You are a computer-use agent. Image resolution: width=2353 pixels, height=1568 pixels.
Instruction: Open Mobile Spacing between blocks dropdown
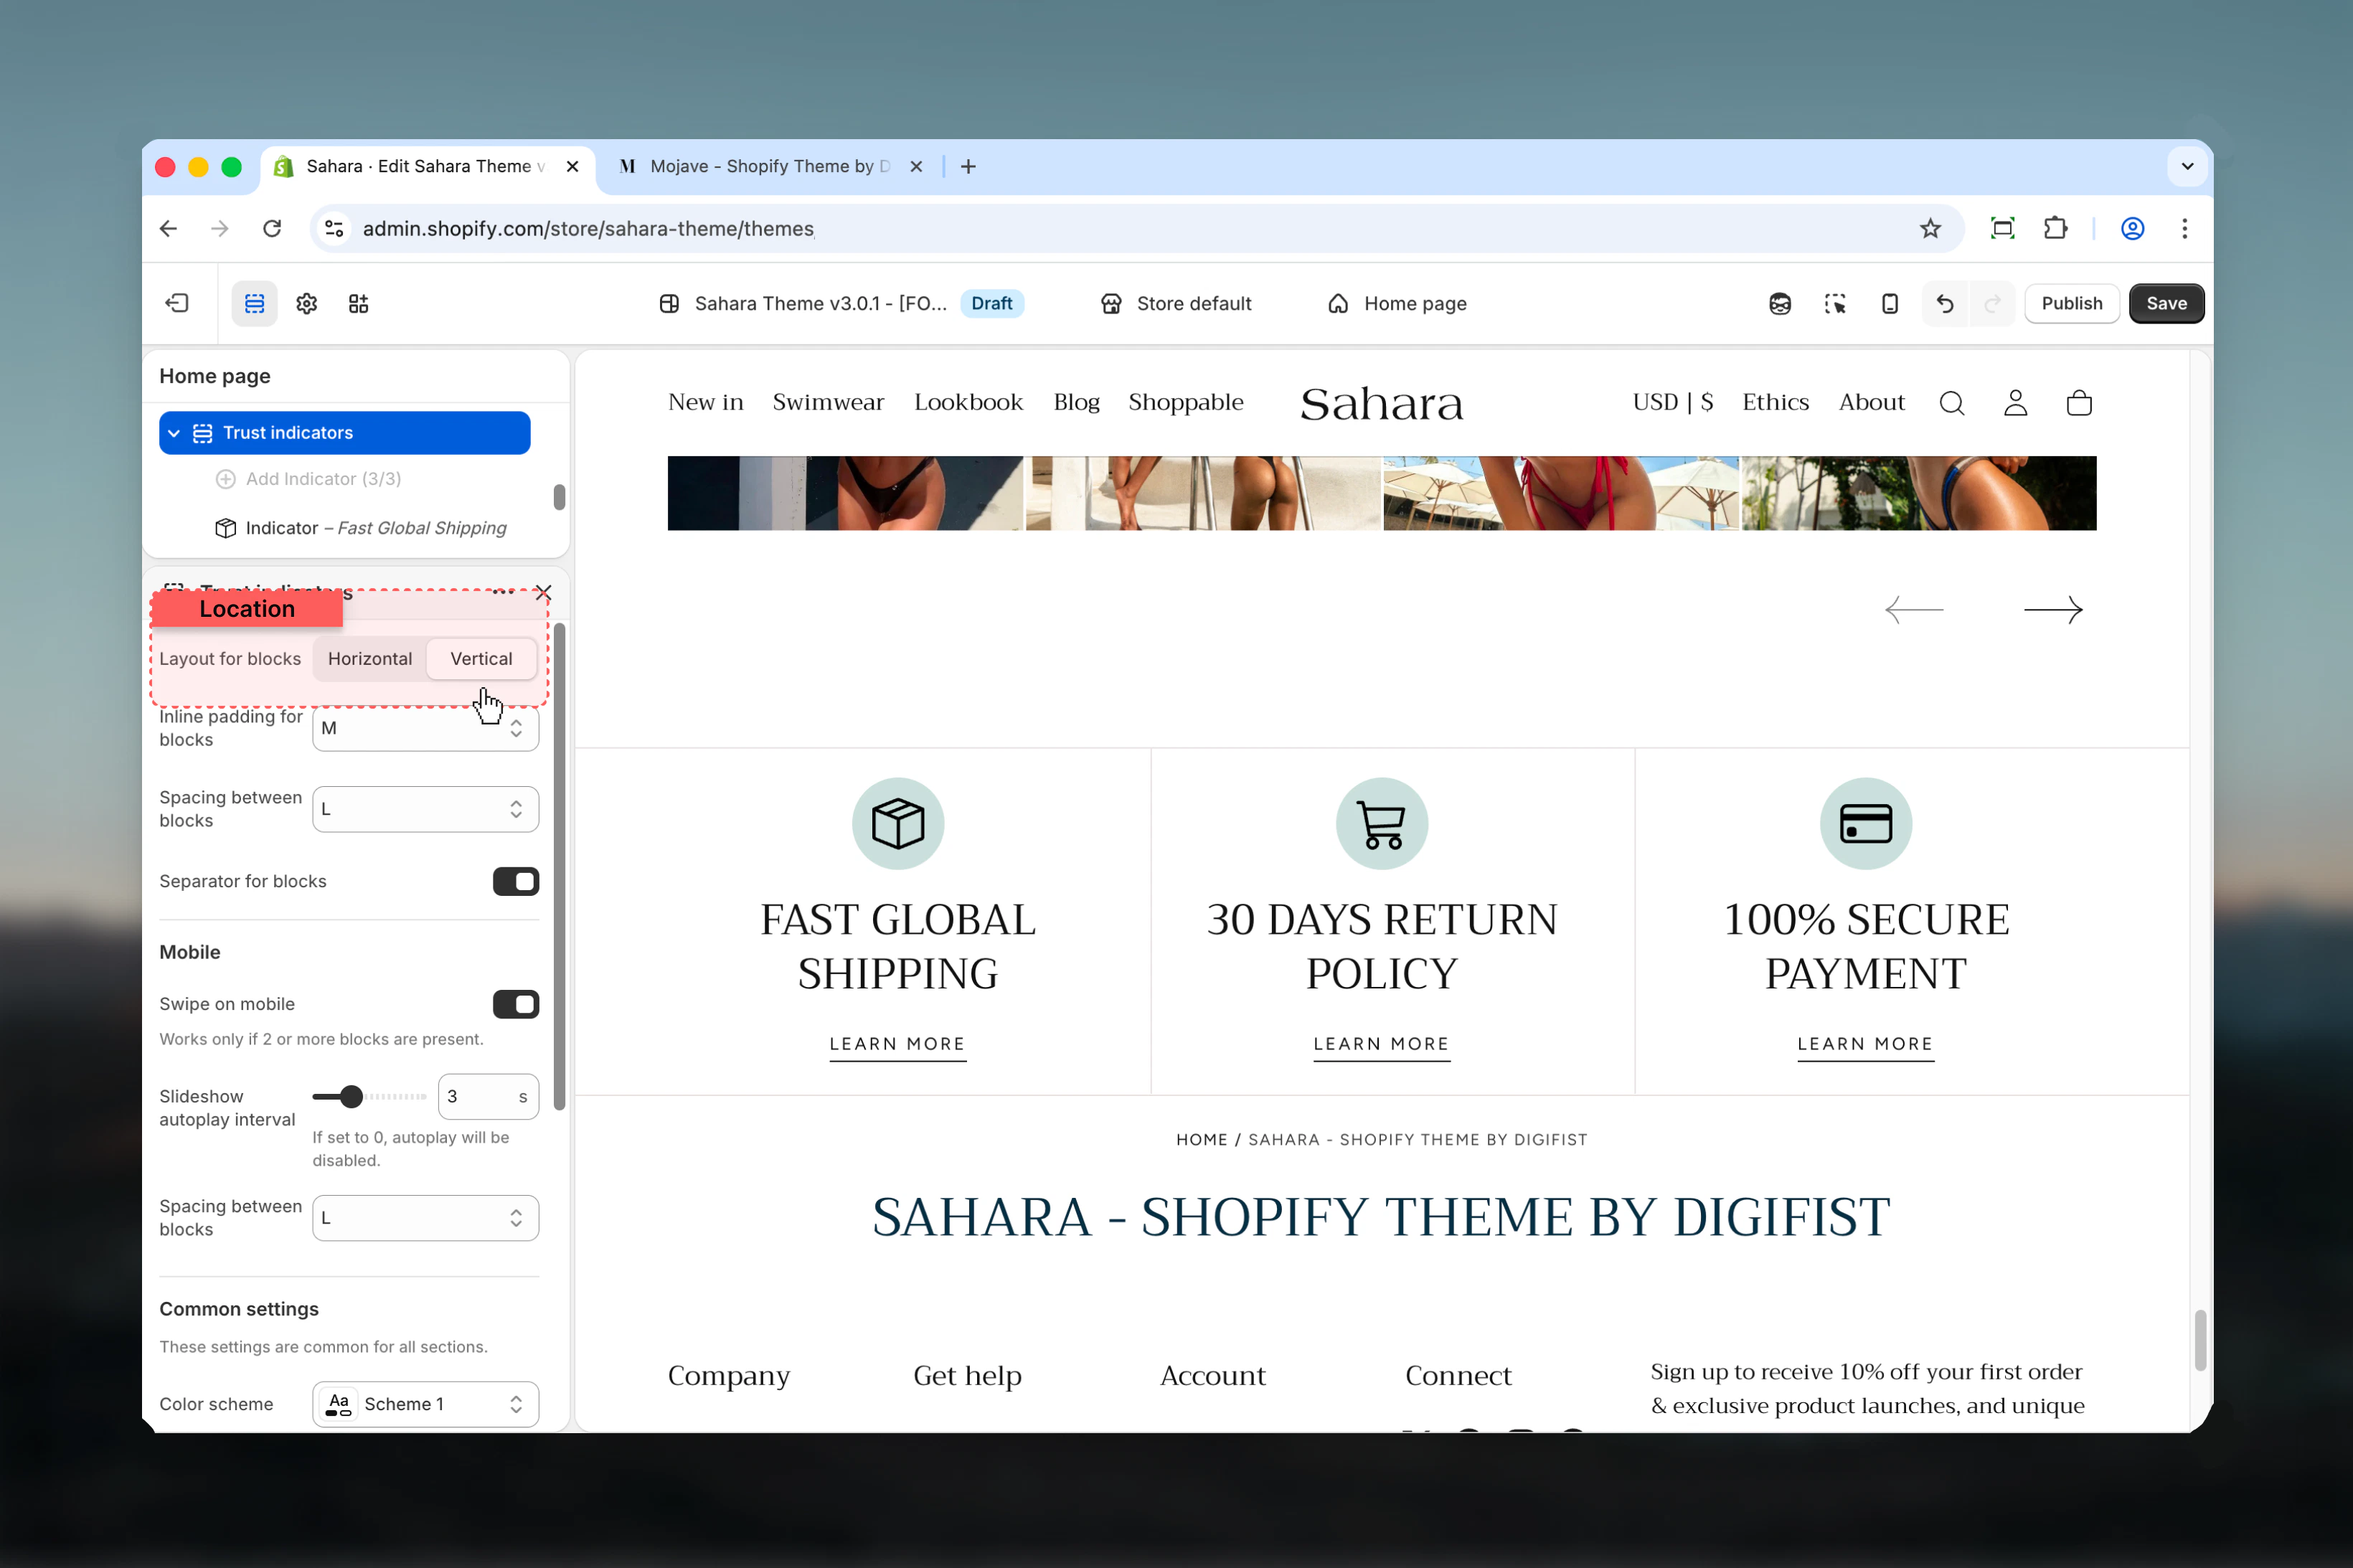[426, 1218]
